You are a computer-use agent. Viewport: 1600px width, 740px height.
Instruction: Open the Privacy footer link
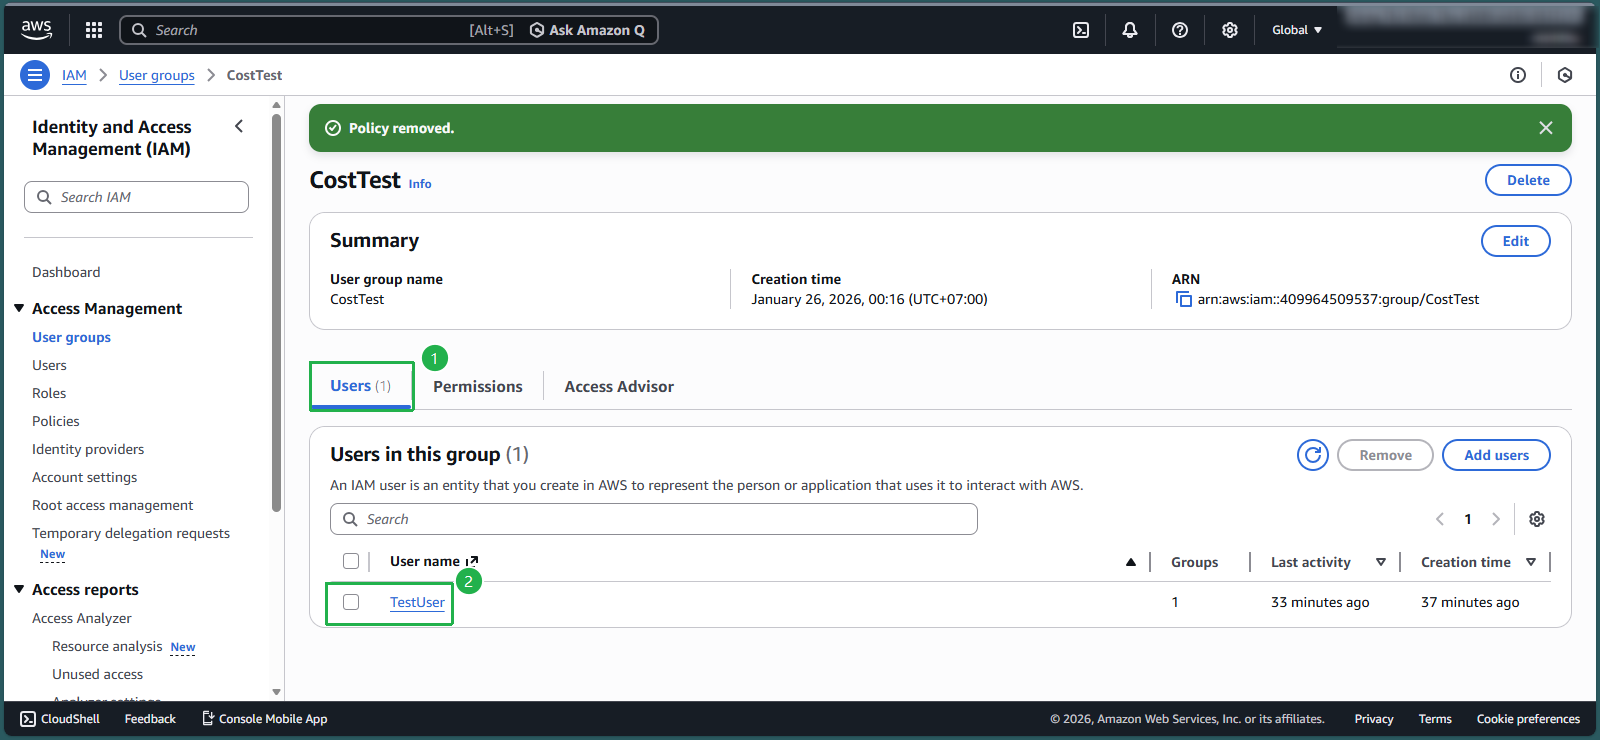click(x=1374, y=719)
